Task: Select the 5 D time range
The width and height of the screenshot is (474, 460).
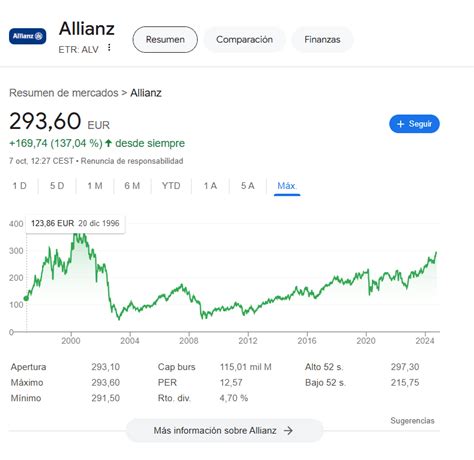Action: pos(57,186)
